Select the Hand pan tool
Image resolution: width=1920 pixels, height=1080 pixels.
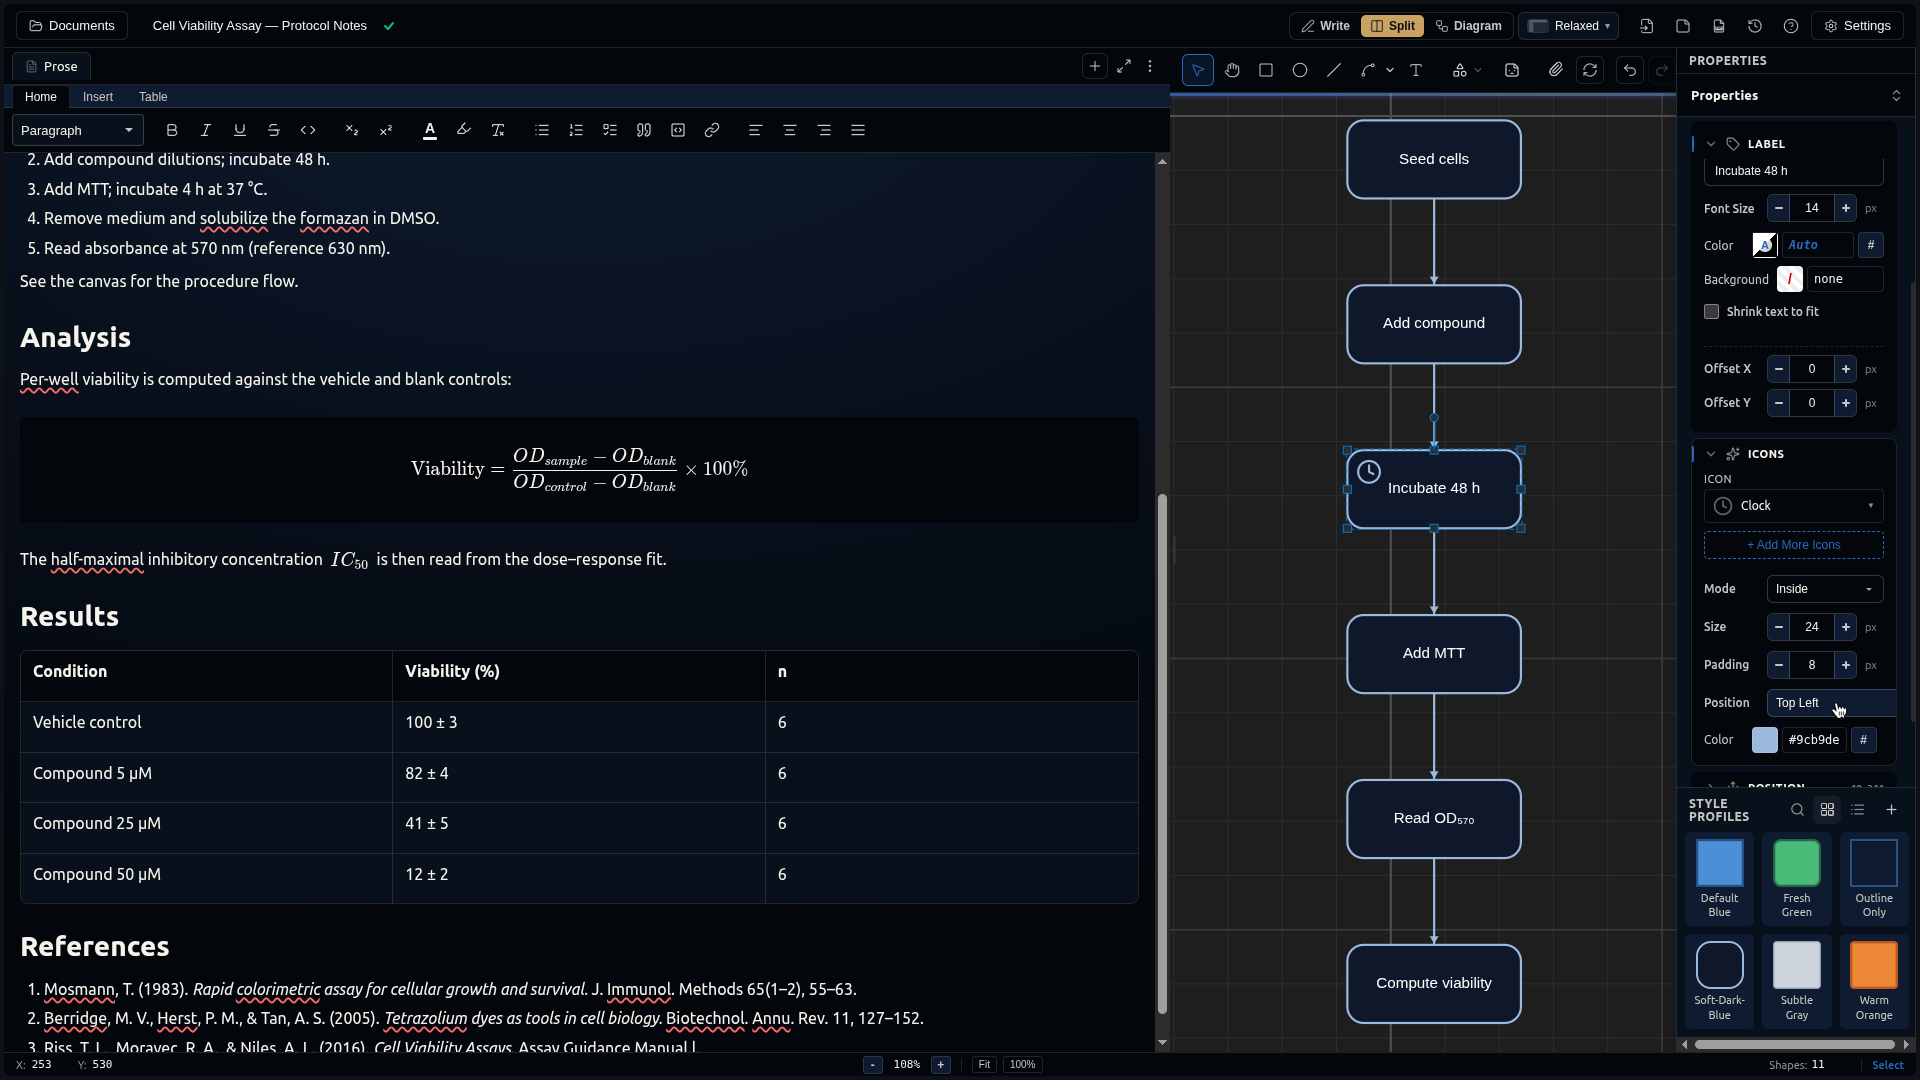coord(1232,70)
